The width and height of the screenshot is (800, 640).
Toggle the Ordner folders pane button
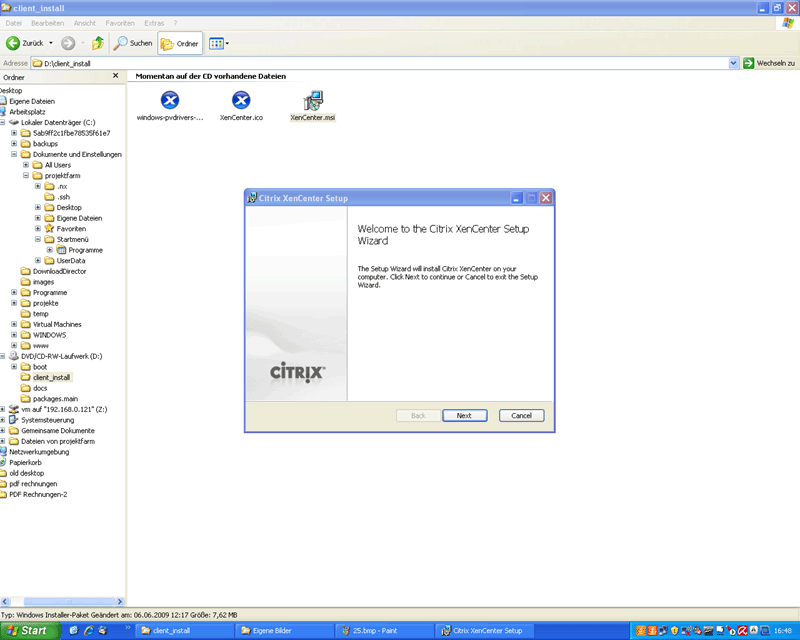[x=180, y=43]
